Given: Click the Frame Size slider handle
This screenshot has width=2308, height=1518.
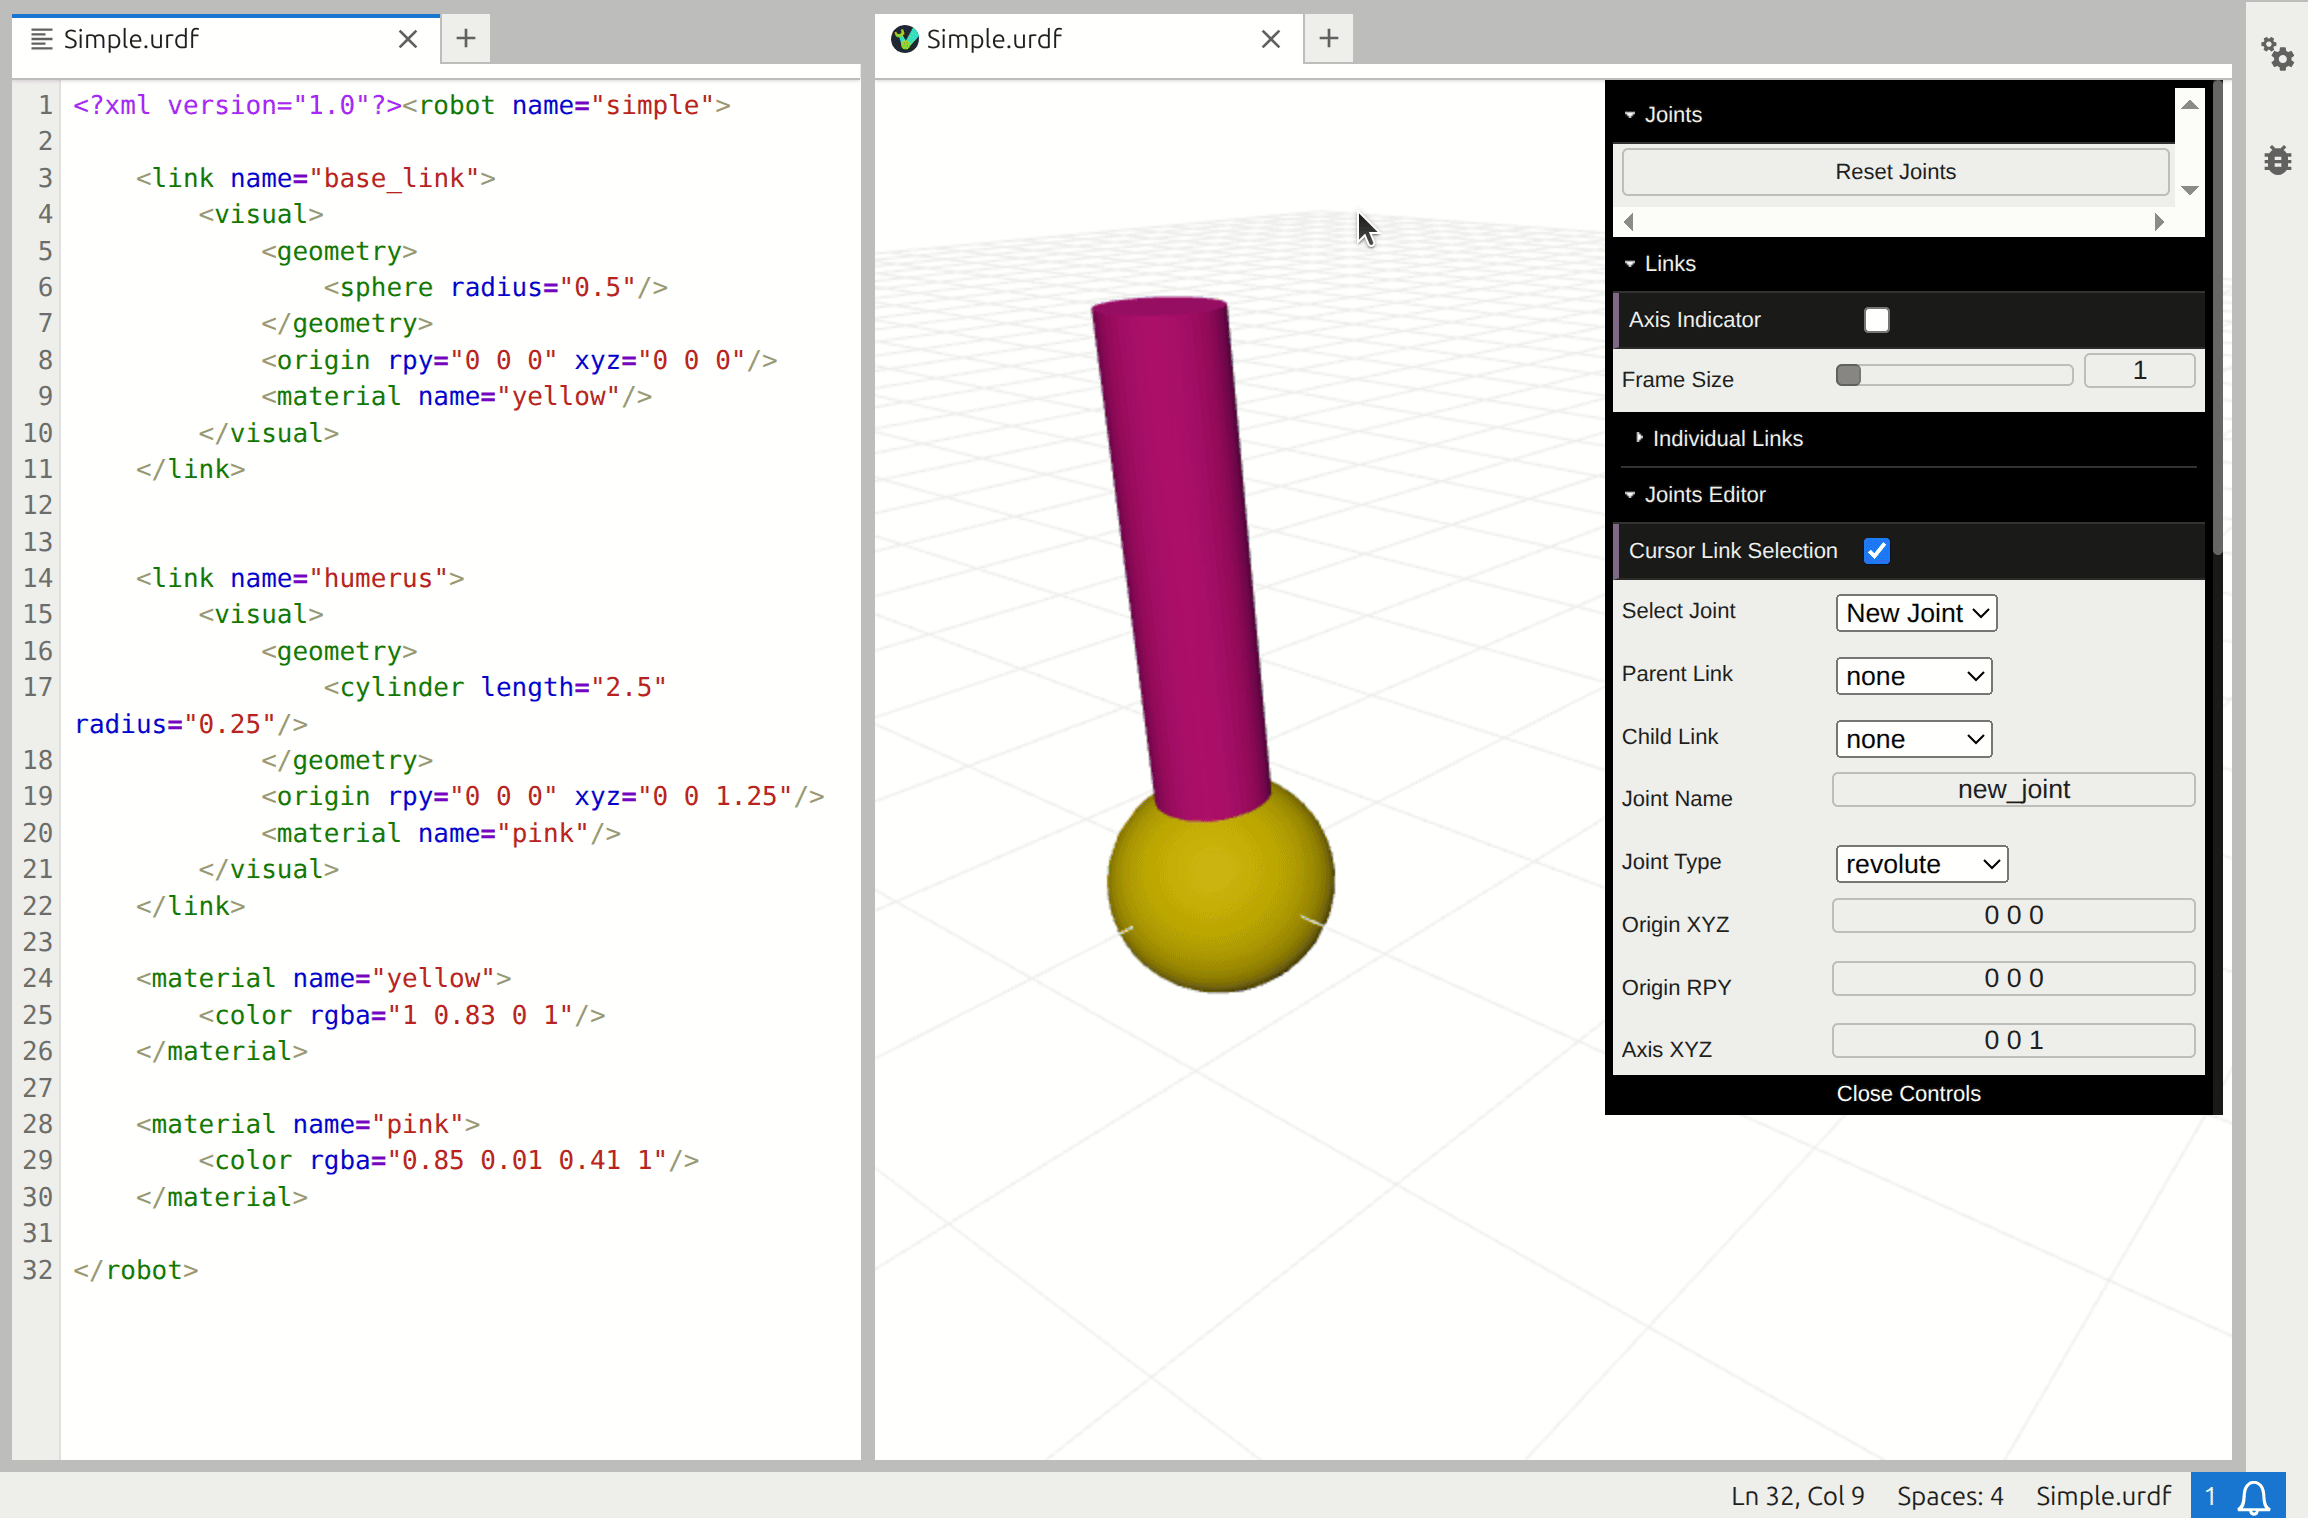Looking at the screenshot, I should pos(1848,375).
